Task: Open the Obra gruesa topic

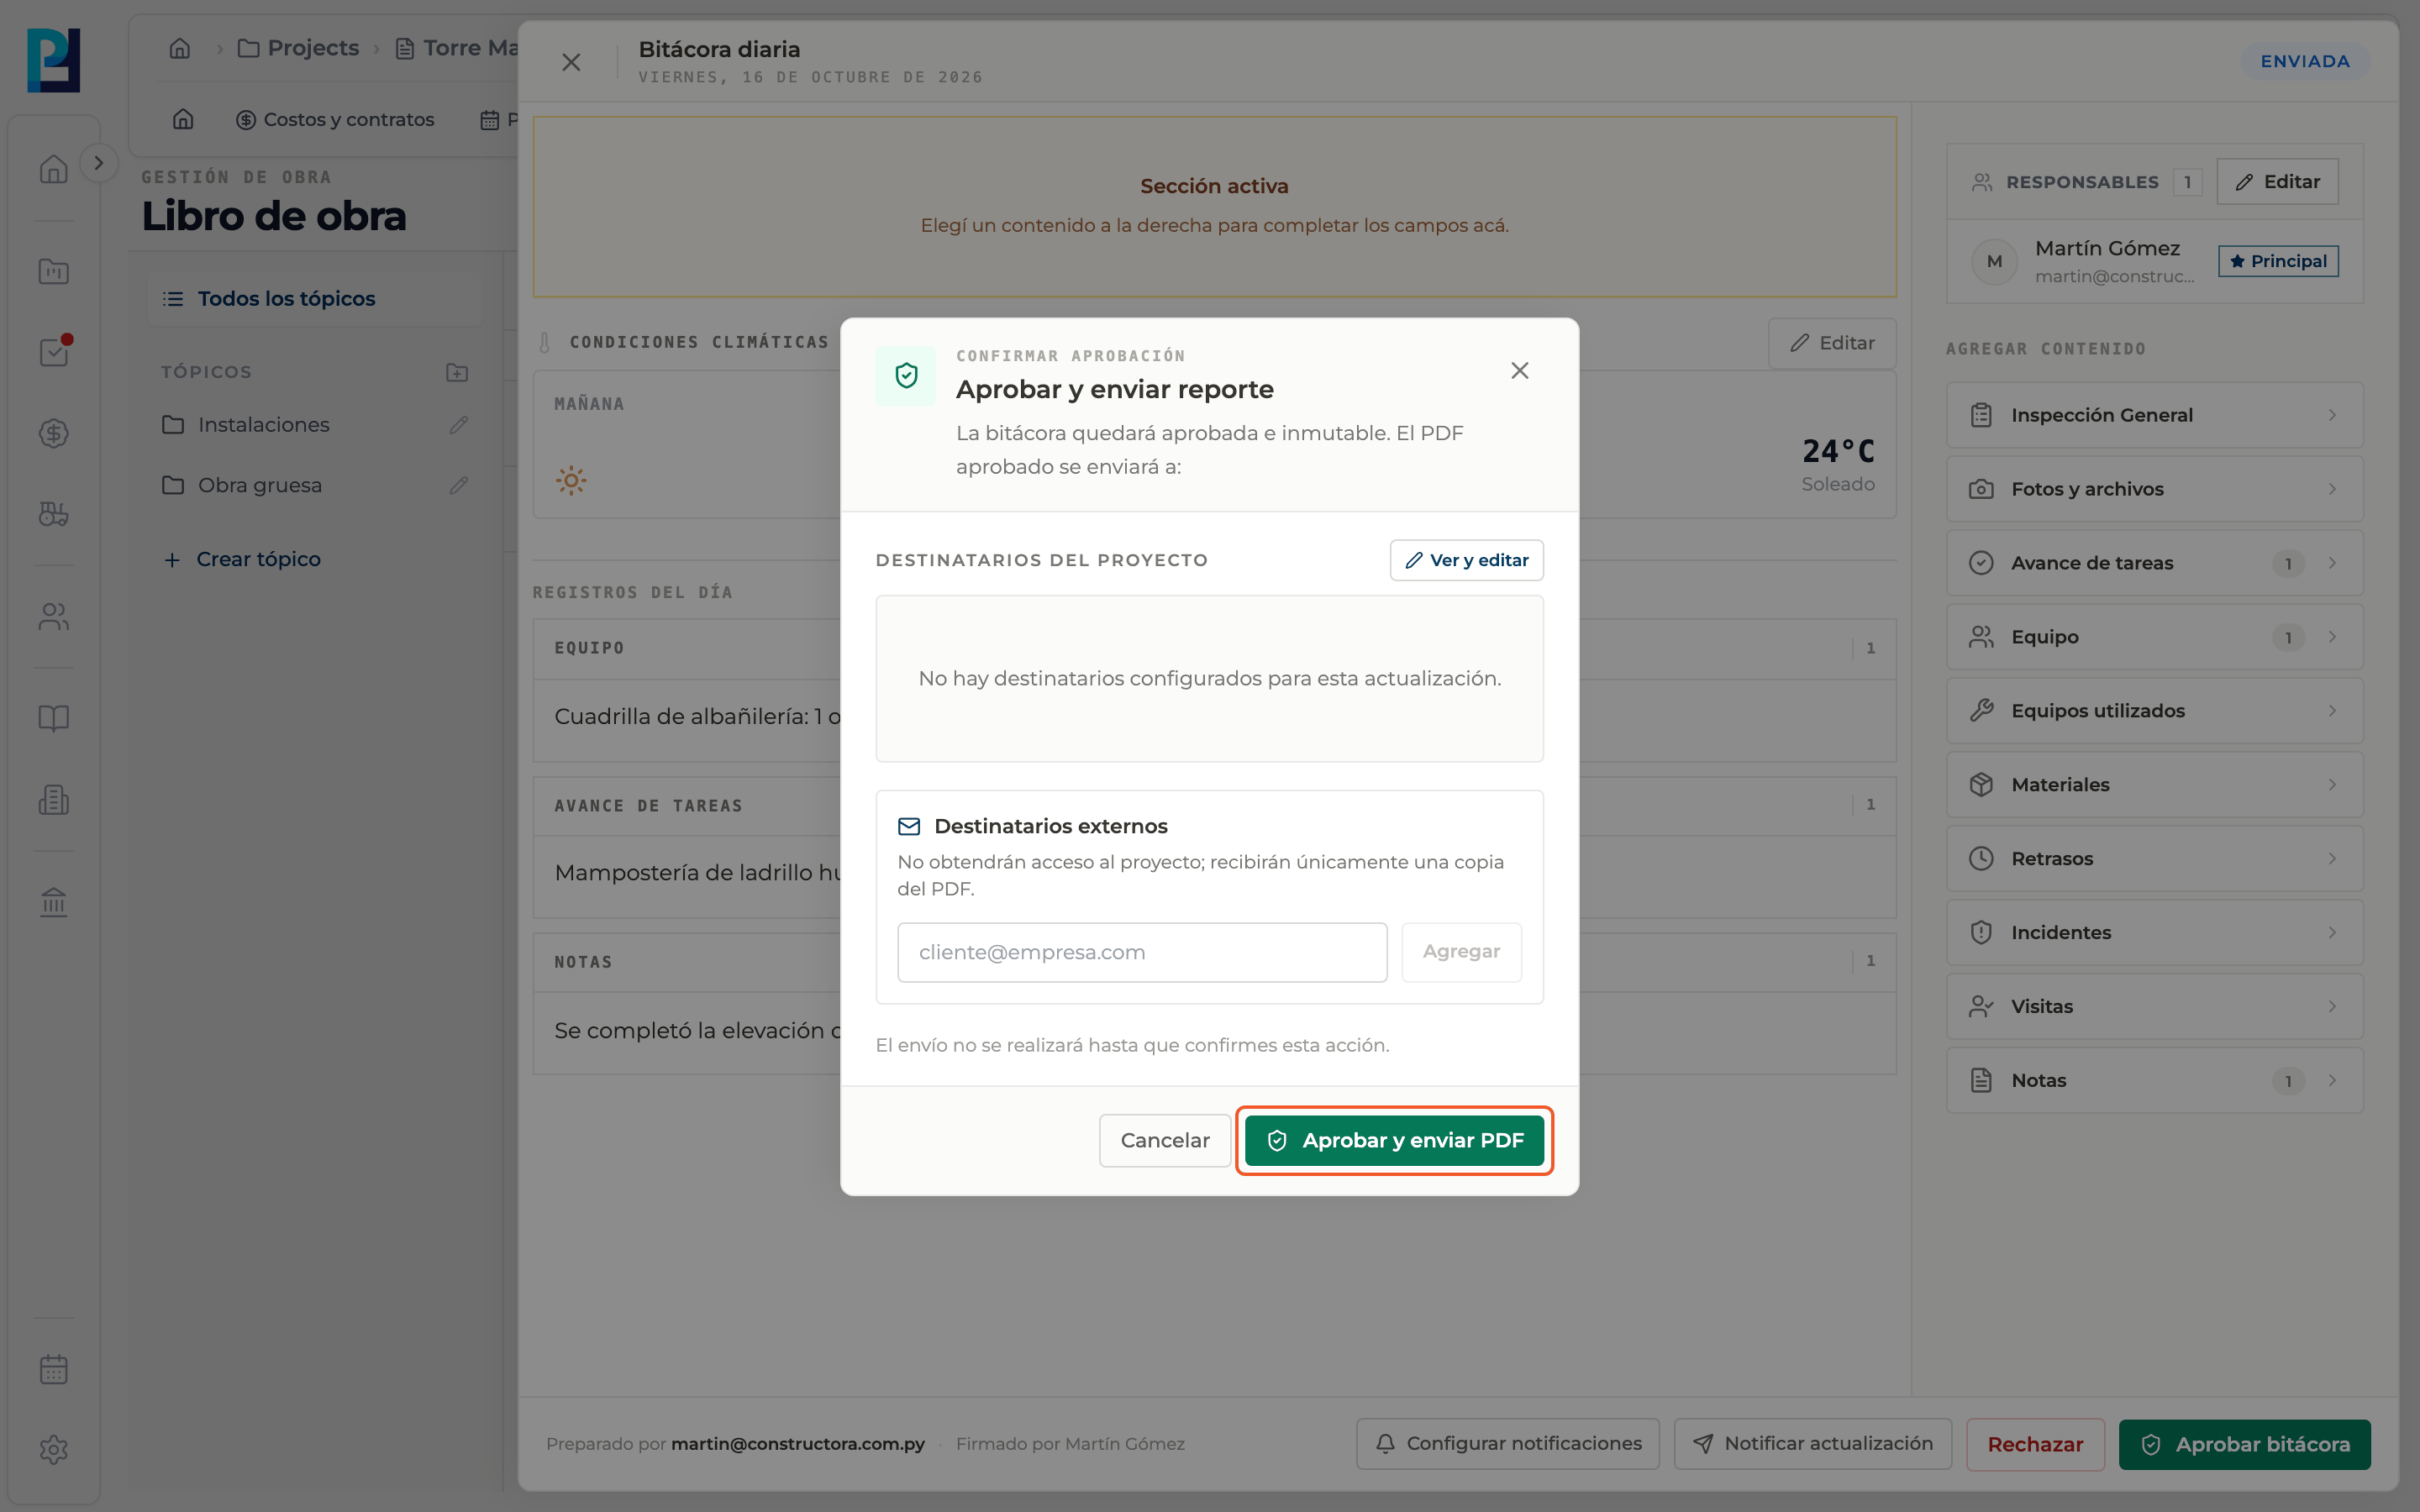Action: pos(259,486)
